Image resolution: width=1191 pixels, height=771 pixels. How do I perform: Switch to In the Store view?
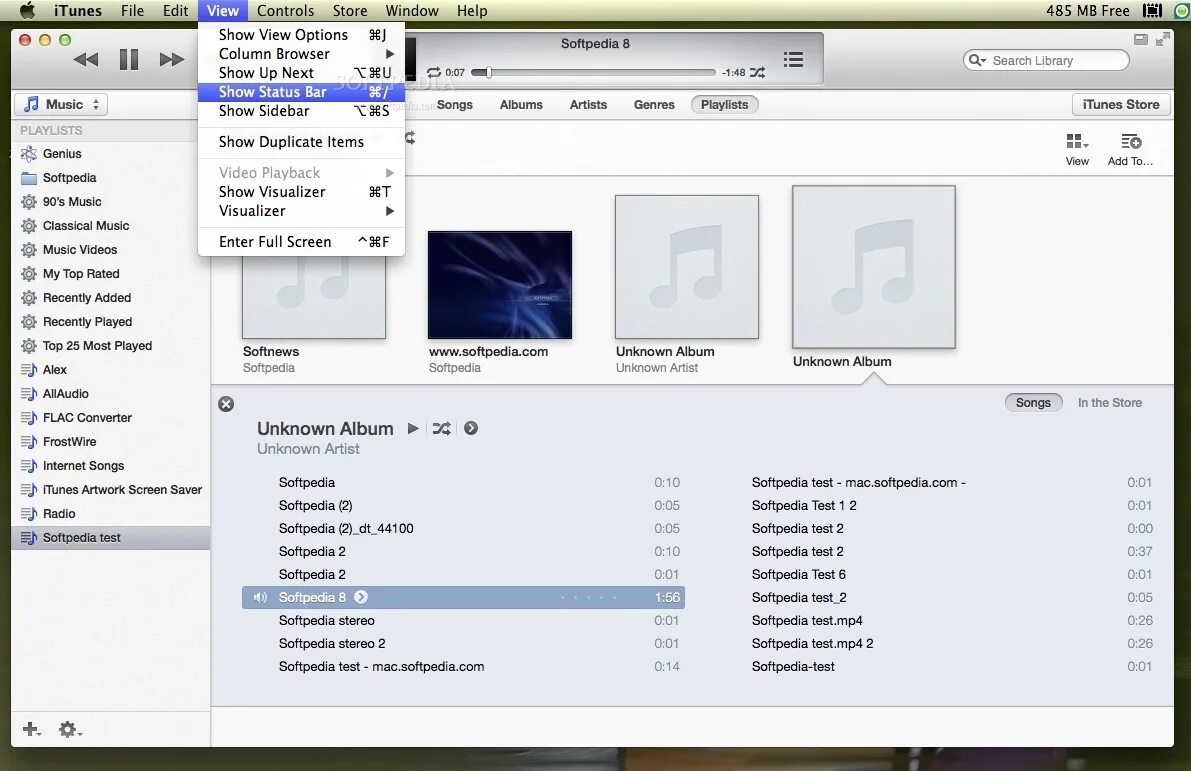(x=1109, y=402)
